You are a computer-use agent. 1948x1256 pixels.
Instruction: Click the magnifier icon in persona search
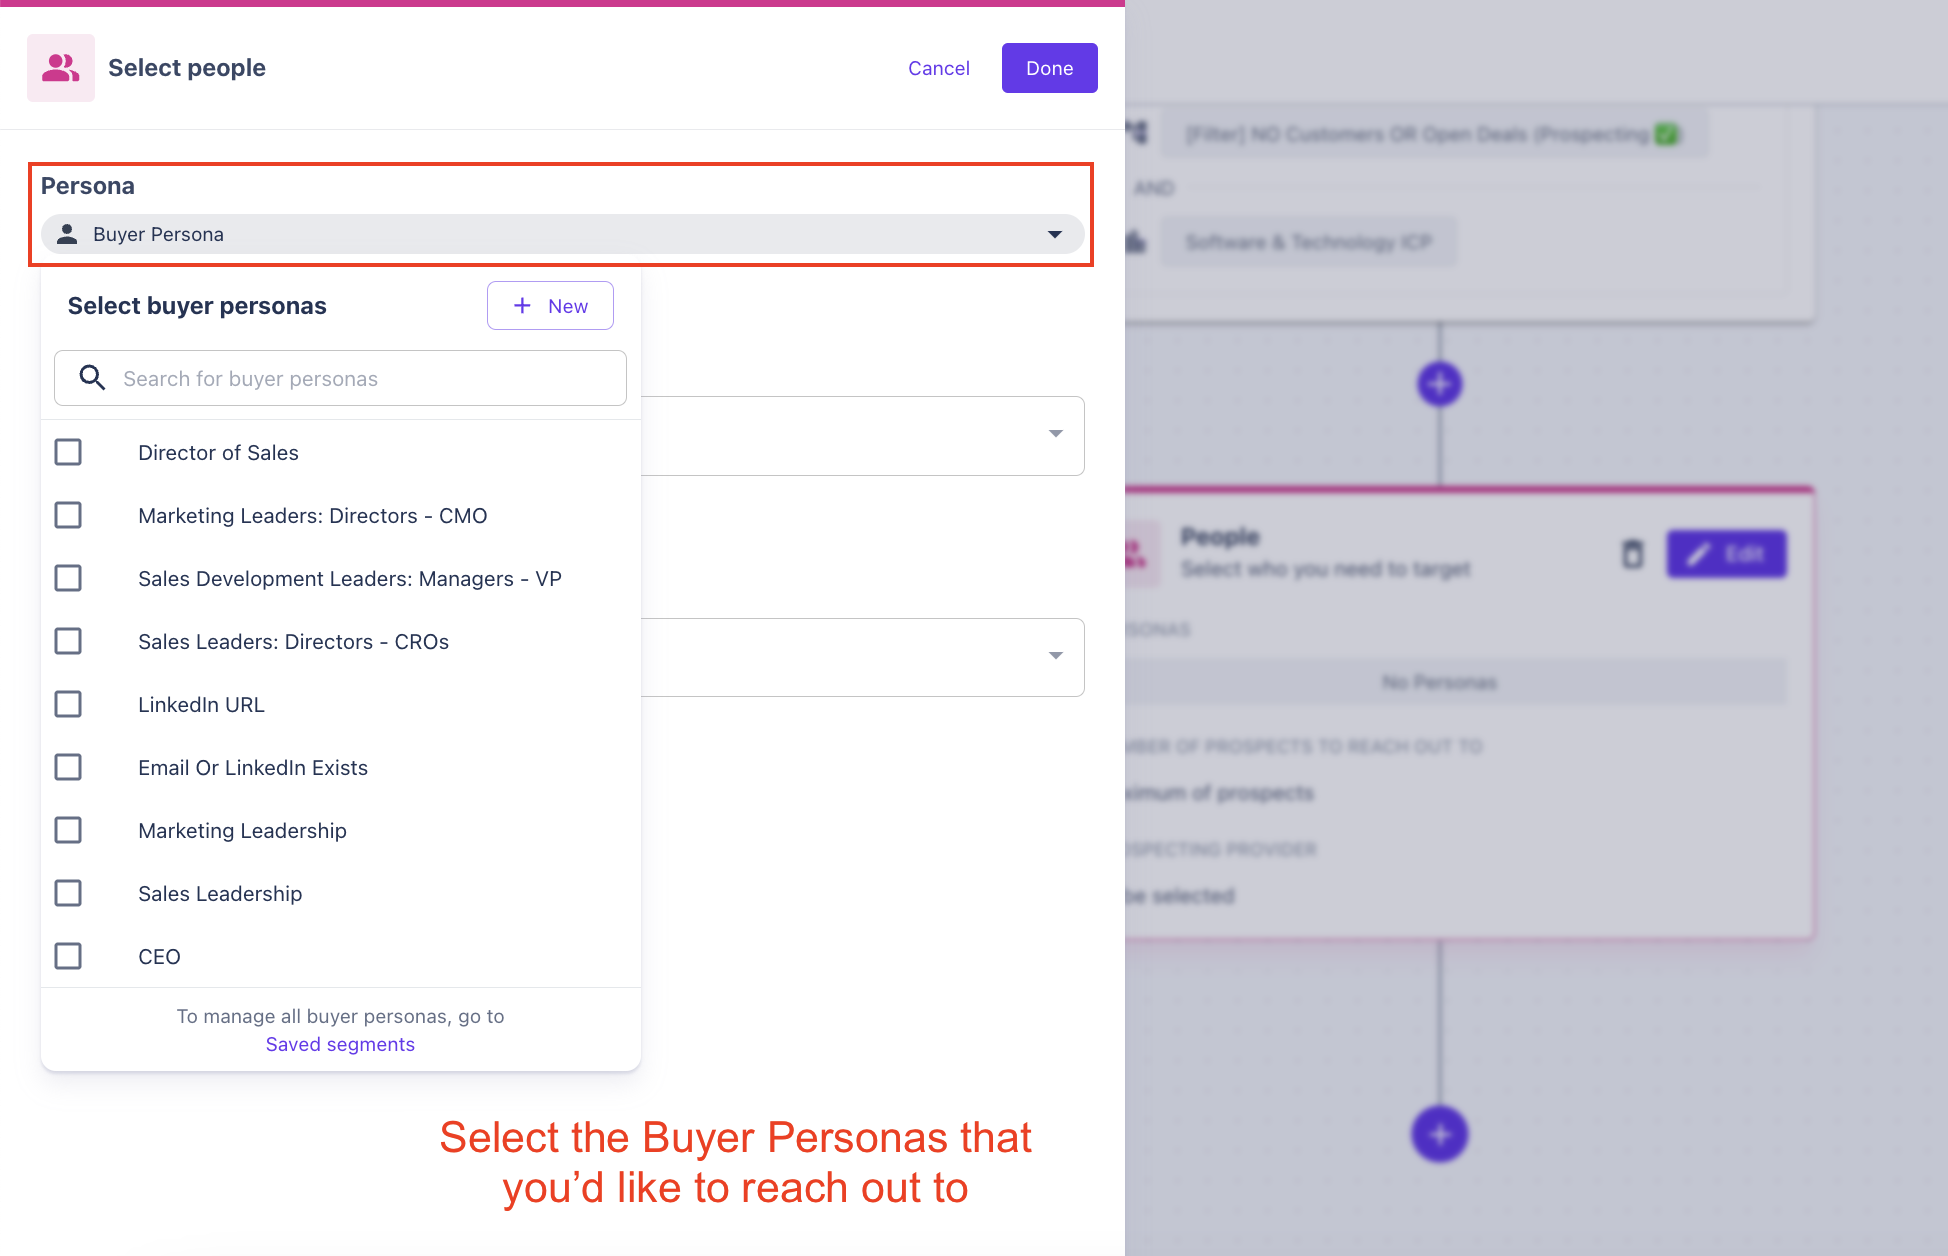tap(92, 378)
